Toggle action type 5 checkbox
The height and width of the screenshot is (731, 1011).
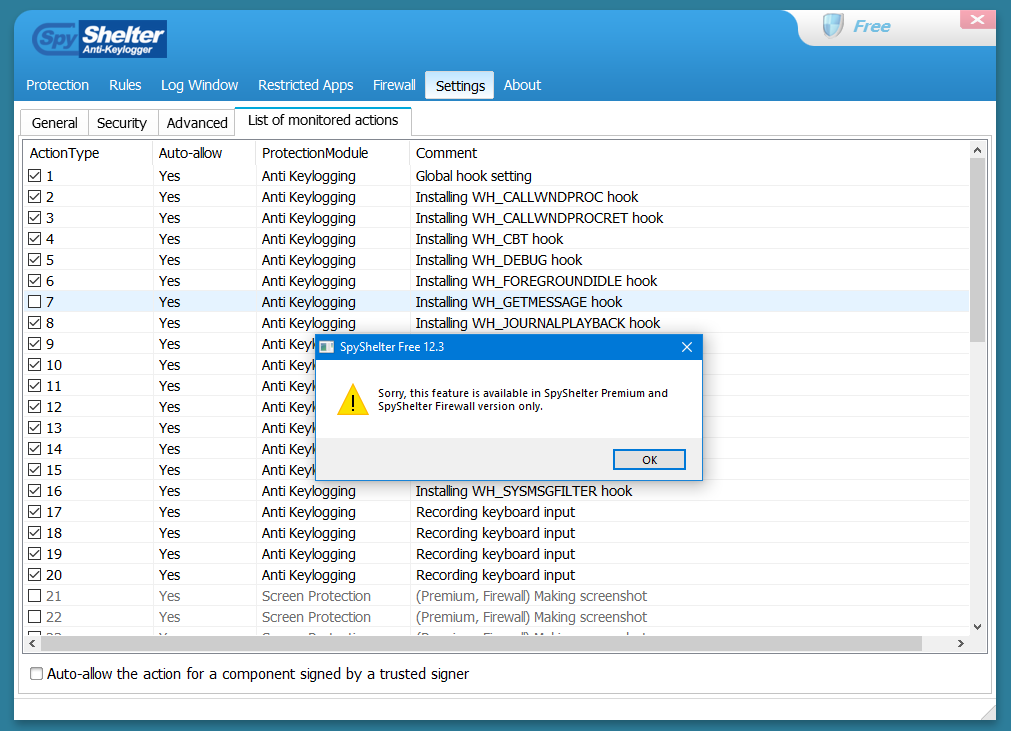35,260
